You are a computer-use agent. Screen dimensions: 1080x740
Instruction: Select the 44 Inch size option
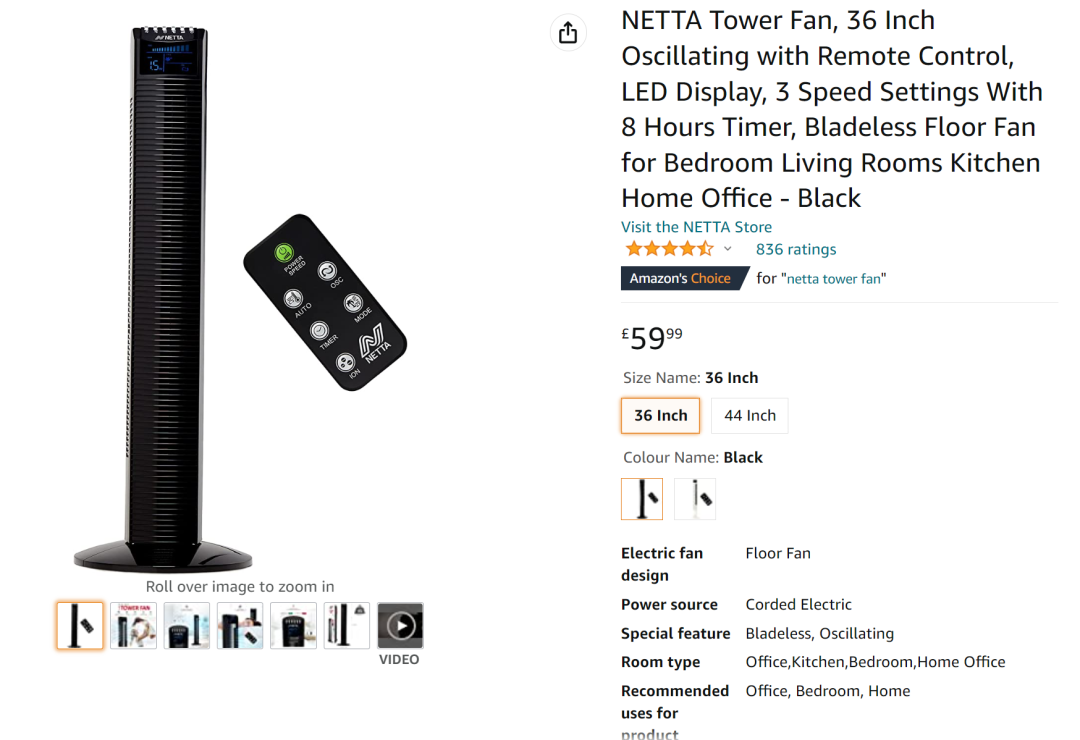point(749,416)
